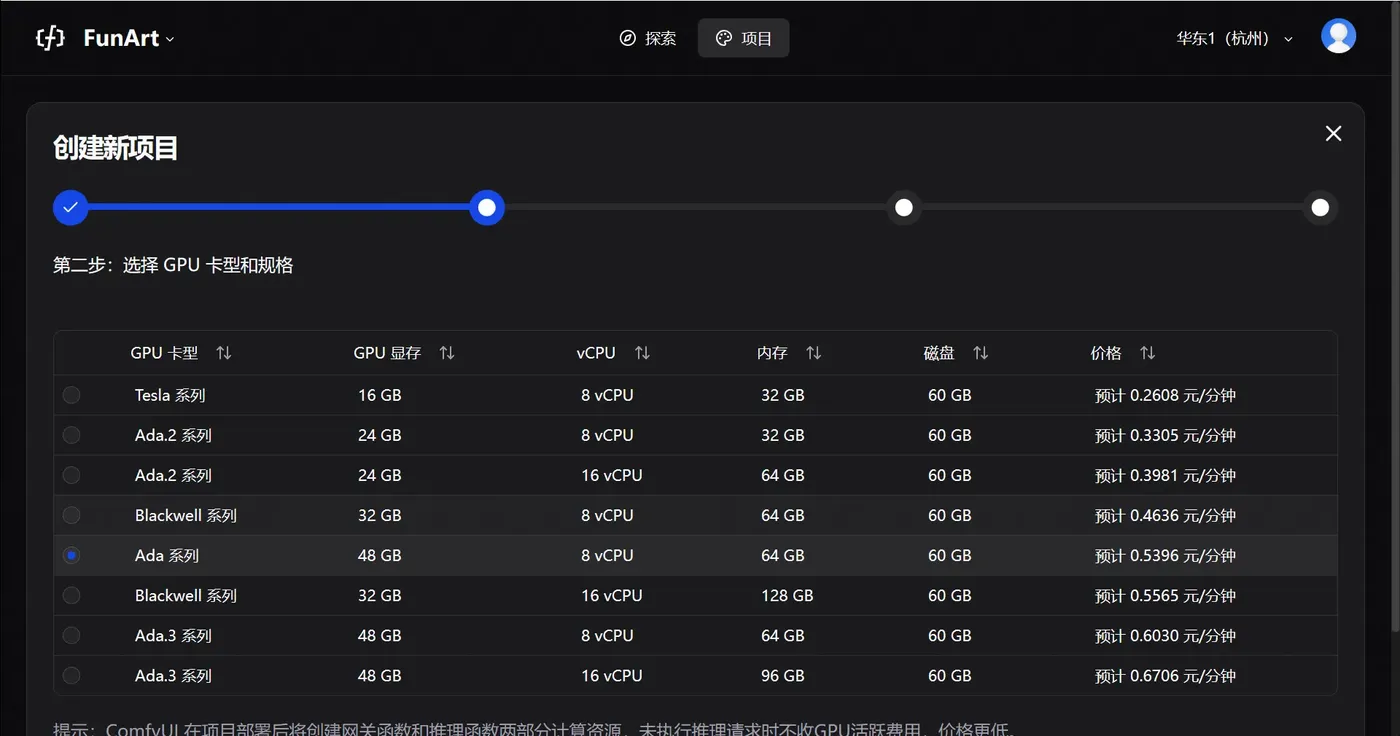Sort by 内存 column
This screenshot has height=736, width=1400.
pos(814,353)
